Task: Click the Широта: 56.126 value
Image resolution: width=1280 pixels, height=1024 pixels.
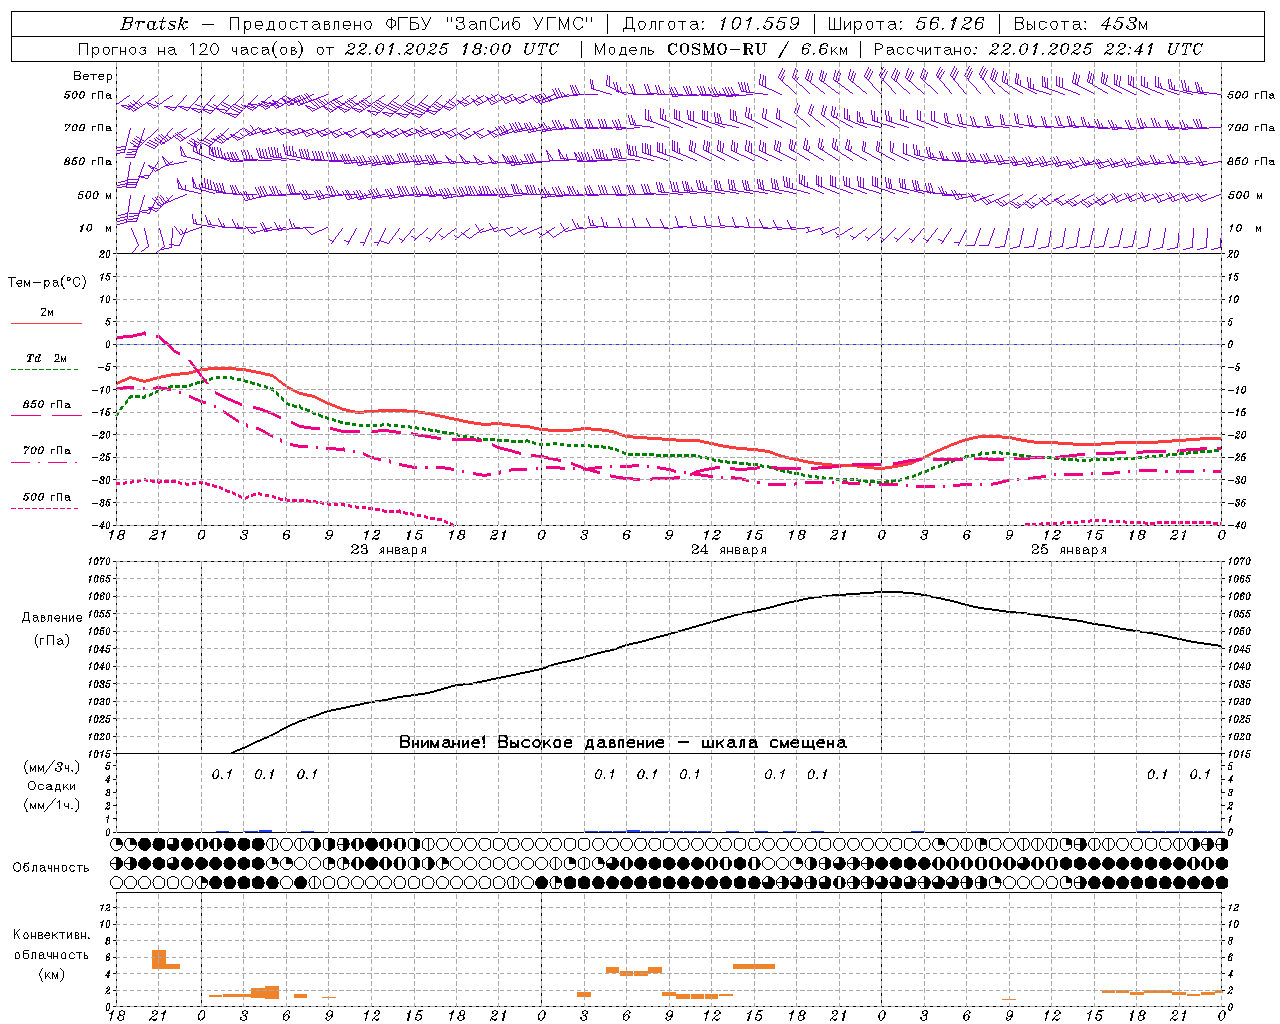Action: (906, 24)
